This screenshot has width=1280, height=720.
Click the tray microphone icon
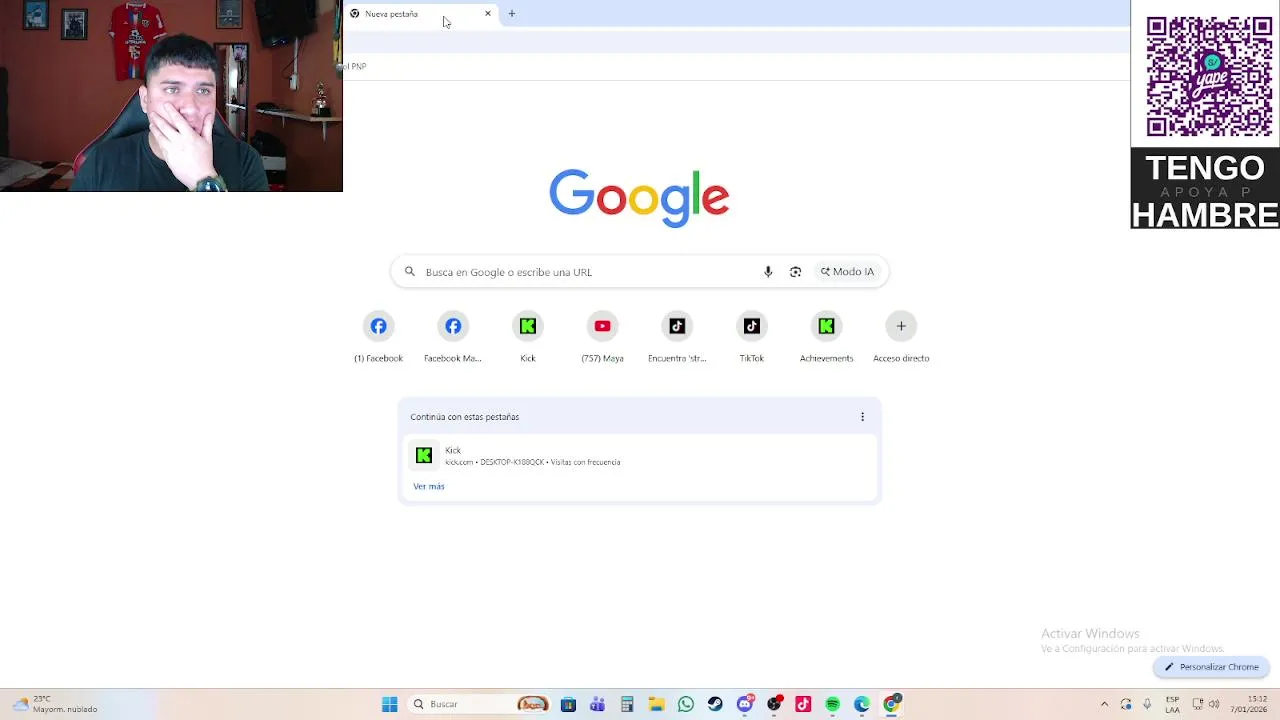tap(1147, 704)
